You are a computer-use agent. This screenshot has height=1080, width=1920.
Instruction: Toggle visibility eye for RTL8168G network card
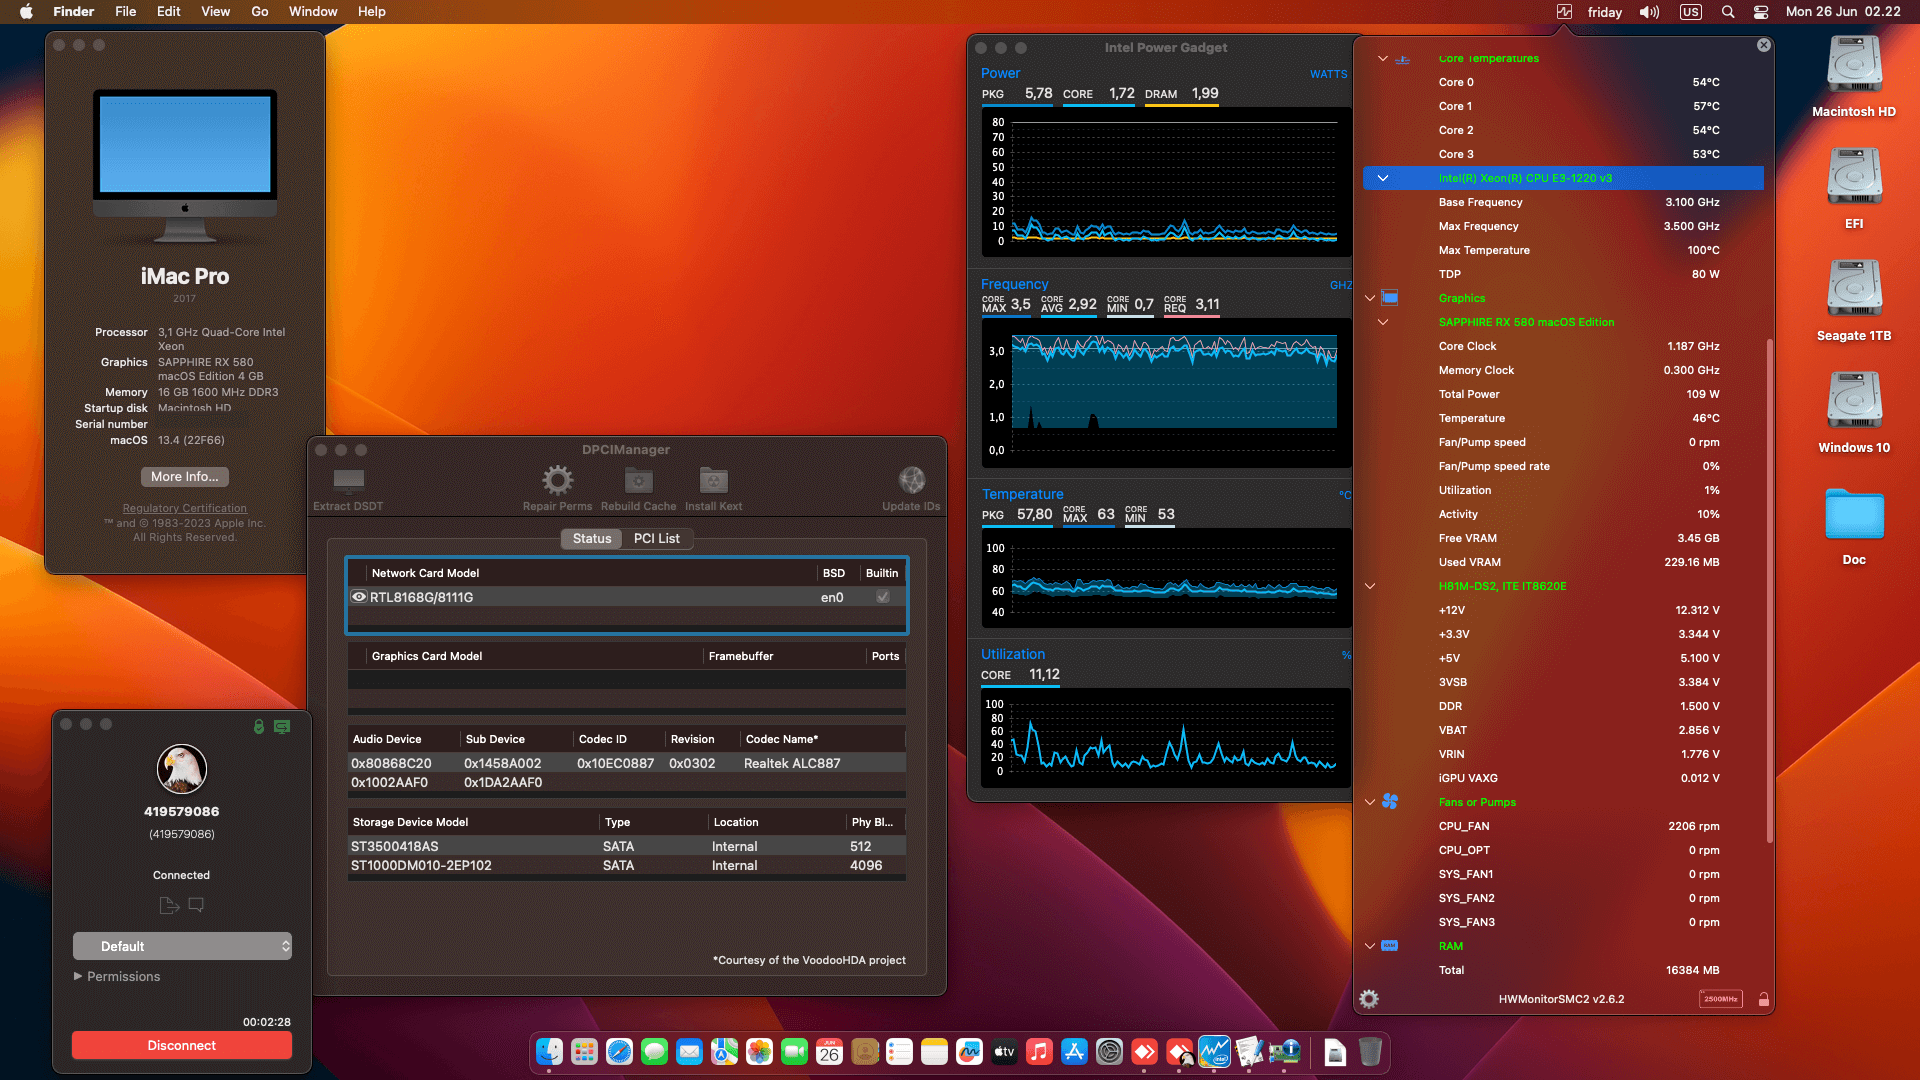pyautogui.click(x=359, y=596)
